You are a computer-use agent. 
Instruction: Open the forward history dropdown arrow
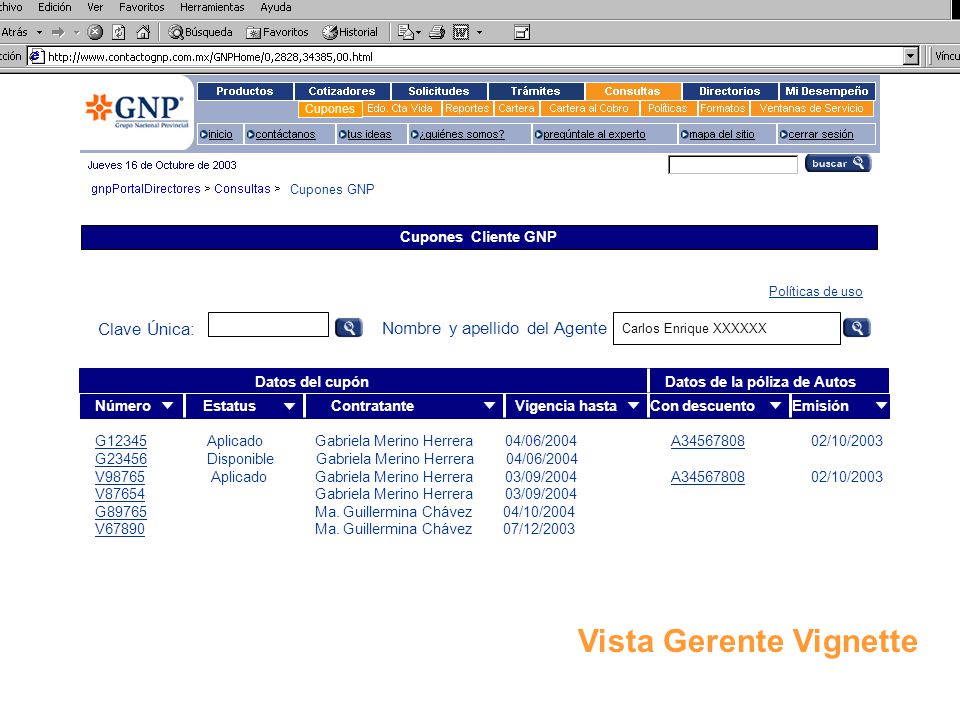[77, 32]
